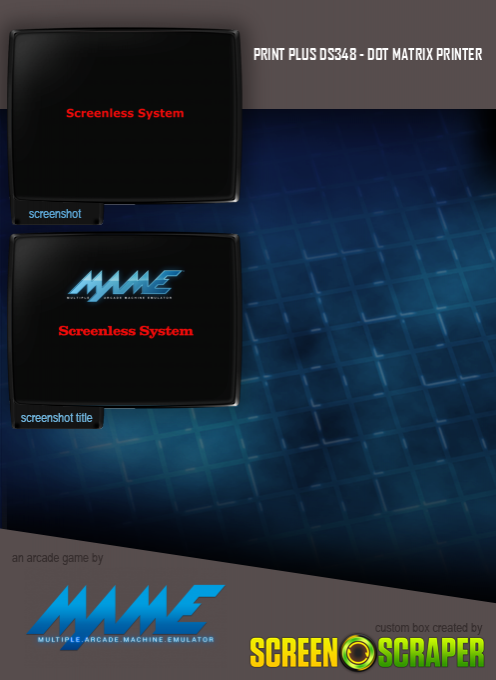Click the Print Plus DS348 title text
The width and height of the screenshot is (496, 680).
368,55
